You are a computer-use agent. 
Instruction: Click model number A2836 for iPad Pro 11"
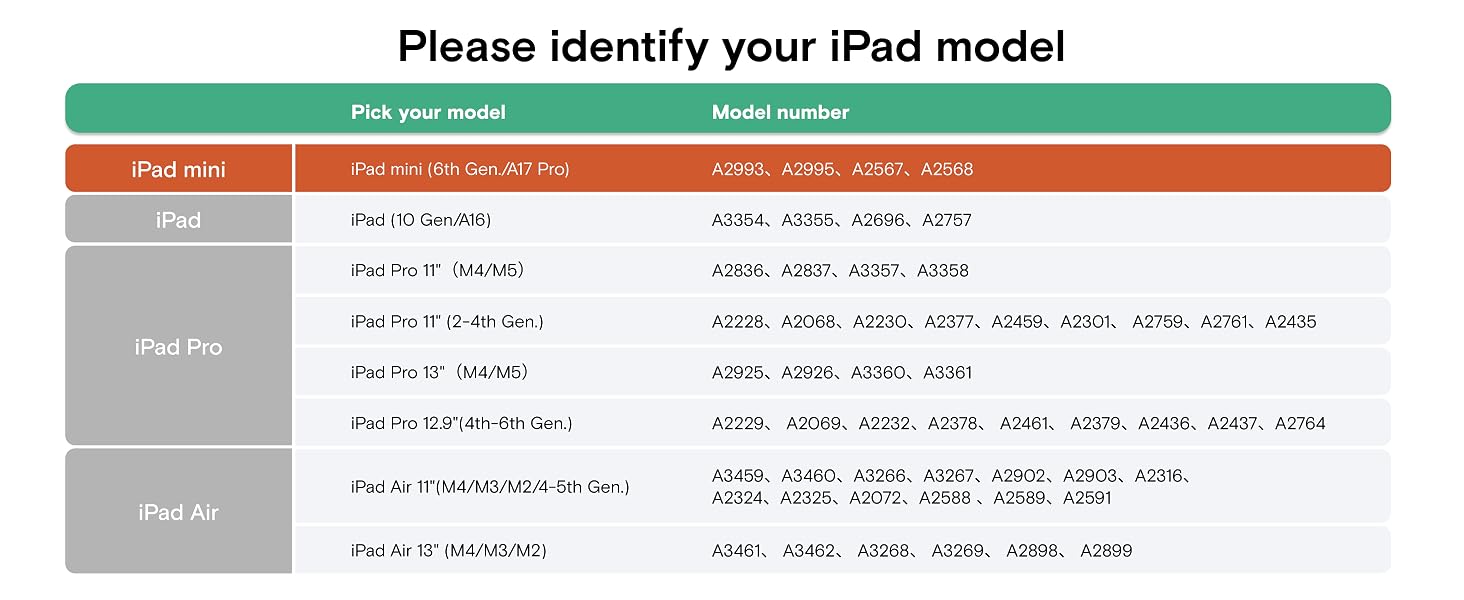click(736, 271)
